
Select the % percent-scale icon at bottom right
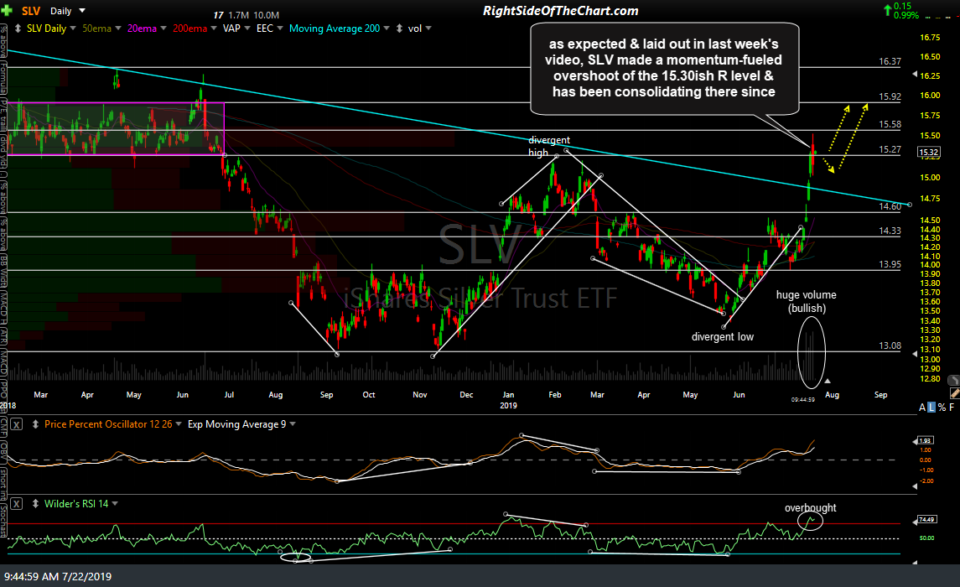(x=941, y=407)
